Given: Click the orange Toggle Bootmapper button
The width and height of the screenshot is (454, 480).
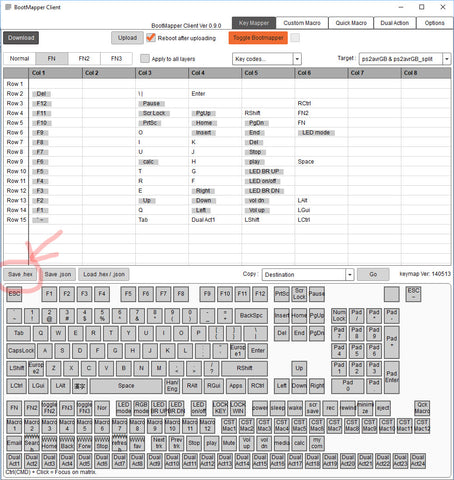Looking at the screenshot, I should pyautogui.click(x=258, y=38).
